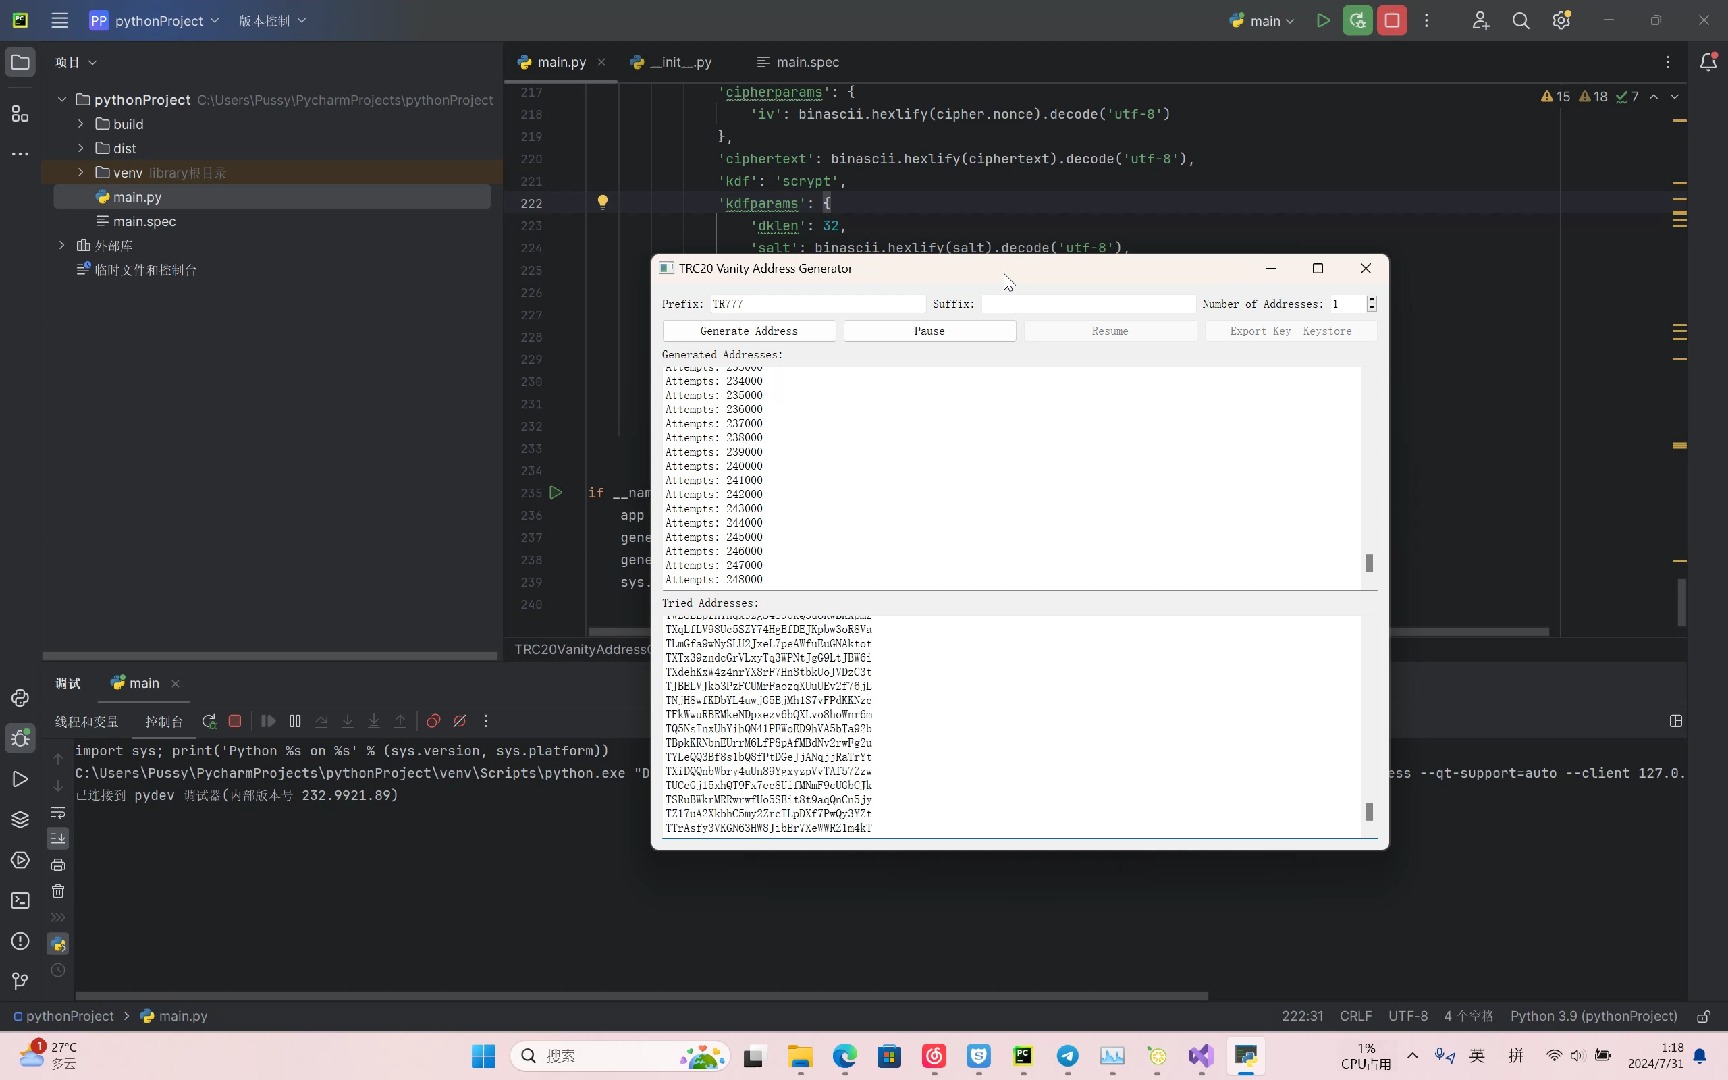Toggle soft-wrap in console gutter
This screenshot has height=1080, width=1728.
pyautogui.click(x=58, y=813)
